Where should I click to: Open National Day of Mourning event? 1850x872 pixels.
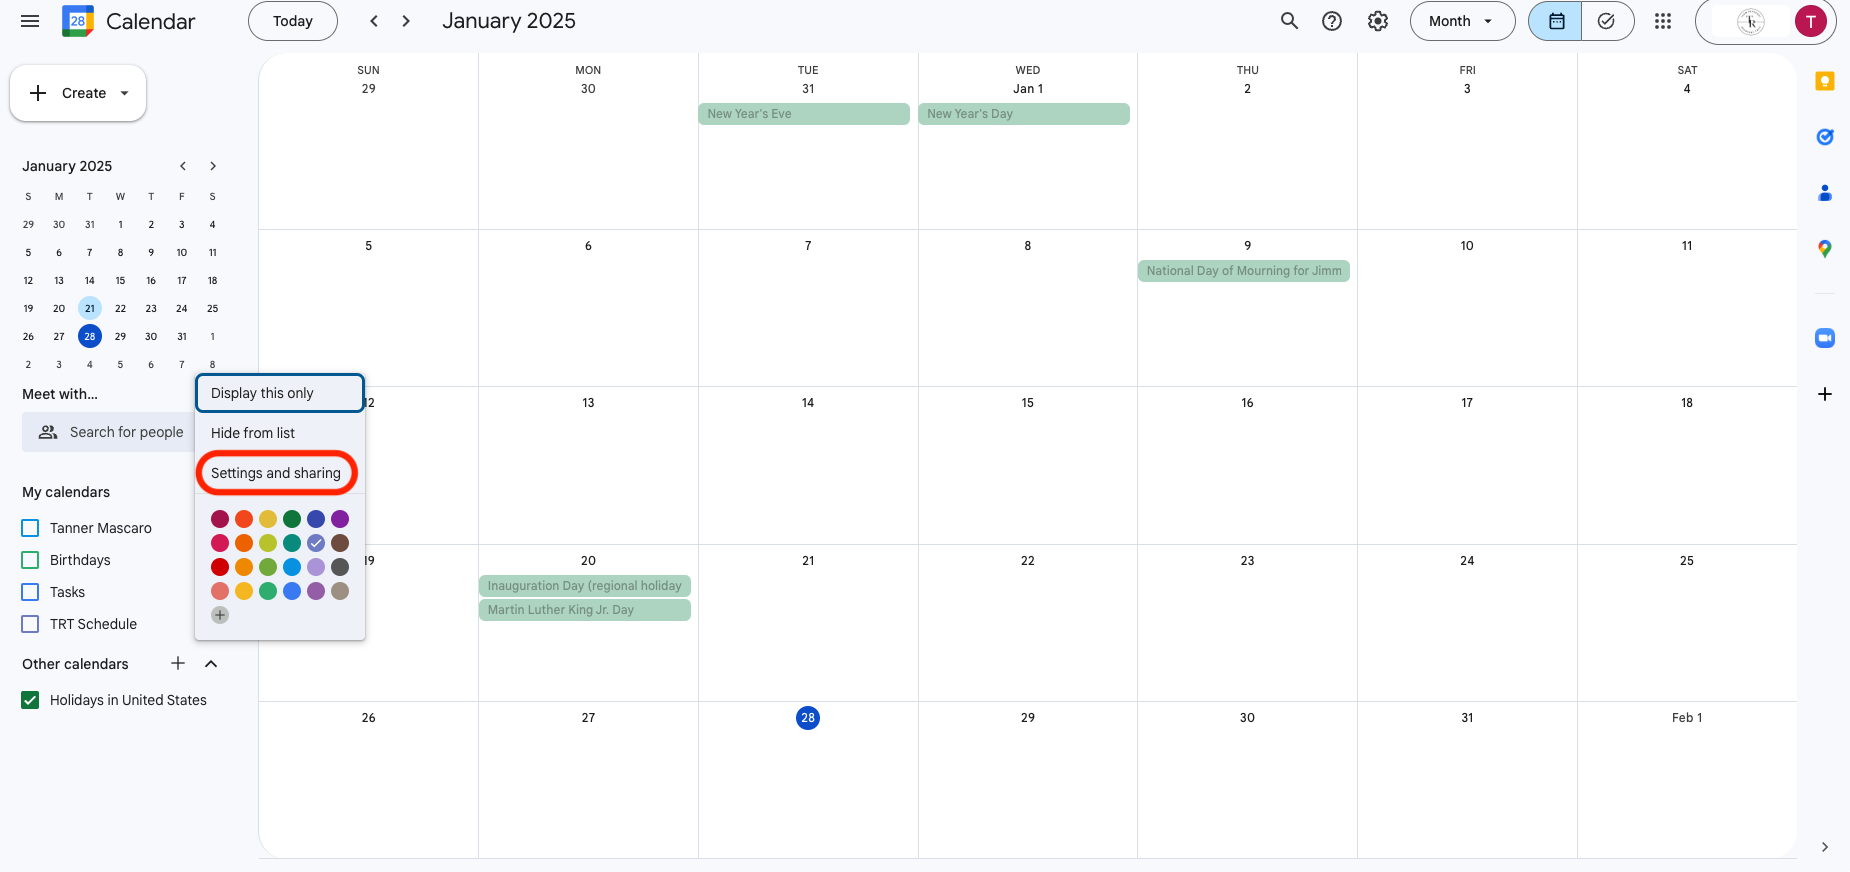(1244, 271)
